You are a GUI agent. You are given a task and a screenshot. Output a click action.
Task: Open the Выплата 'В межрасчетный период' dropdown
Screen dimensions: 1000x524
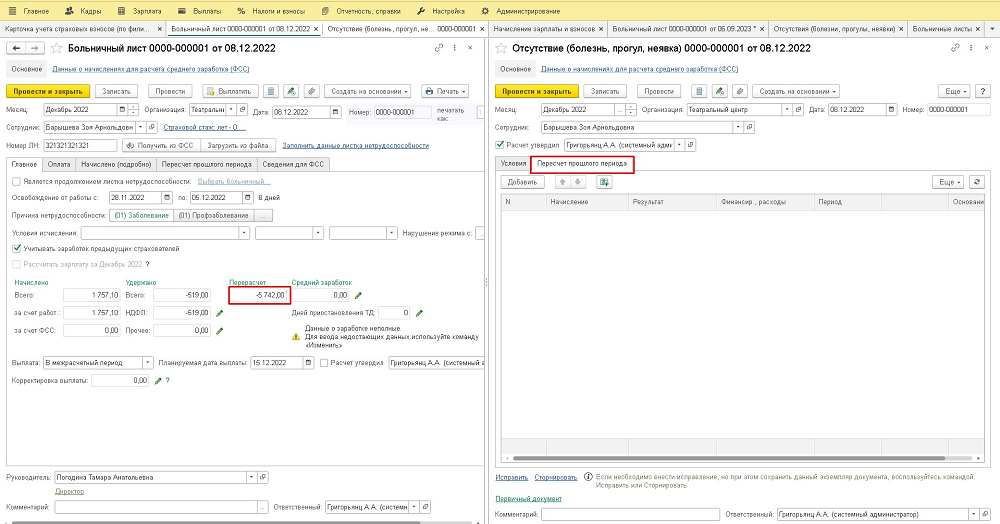pyautogui.click(x=148, y=362)
